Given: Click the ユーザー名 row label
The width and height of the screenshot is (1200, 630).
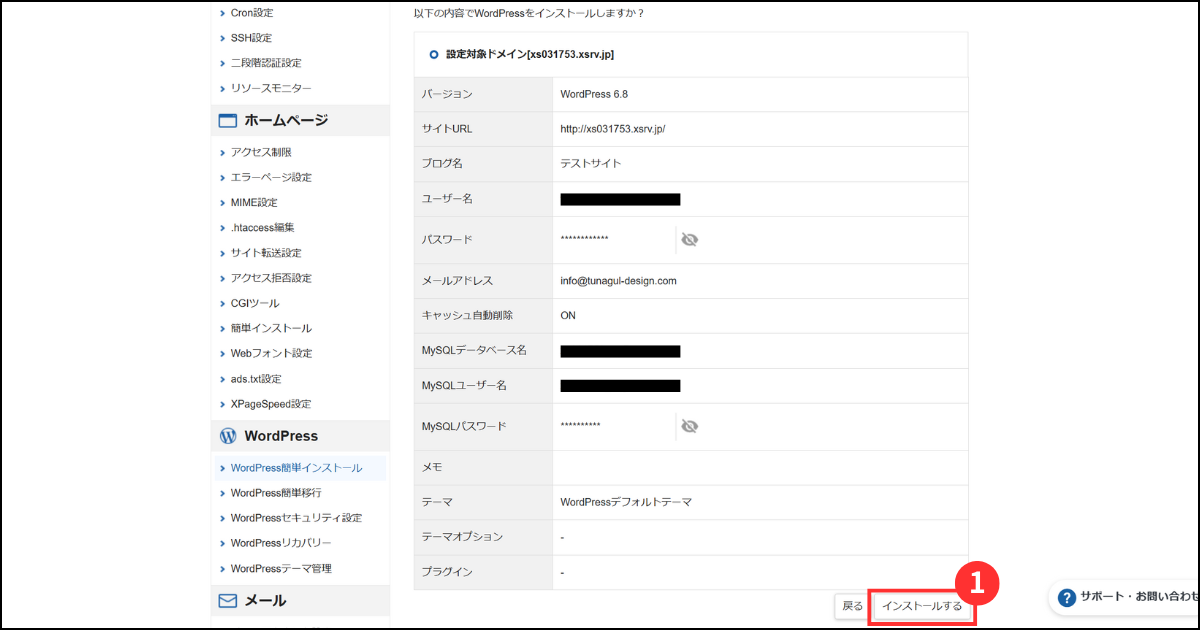Looking at the screenshot, I should (x=447, y=199).
